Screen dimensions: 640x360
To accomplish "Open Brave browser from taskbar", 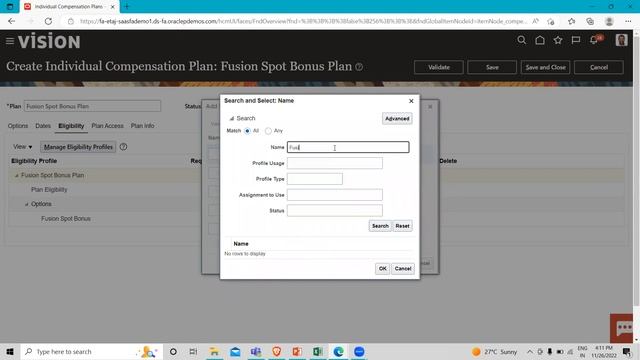I will coord(277,351).
